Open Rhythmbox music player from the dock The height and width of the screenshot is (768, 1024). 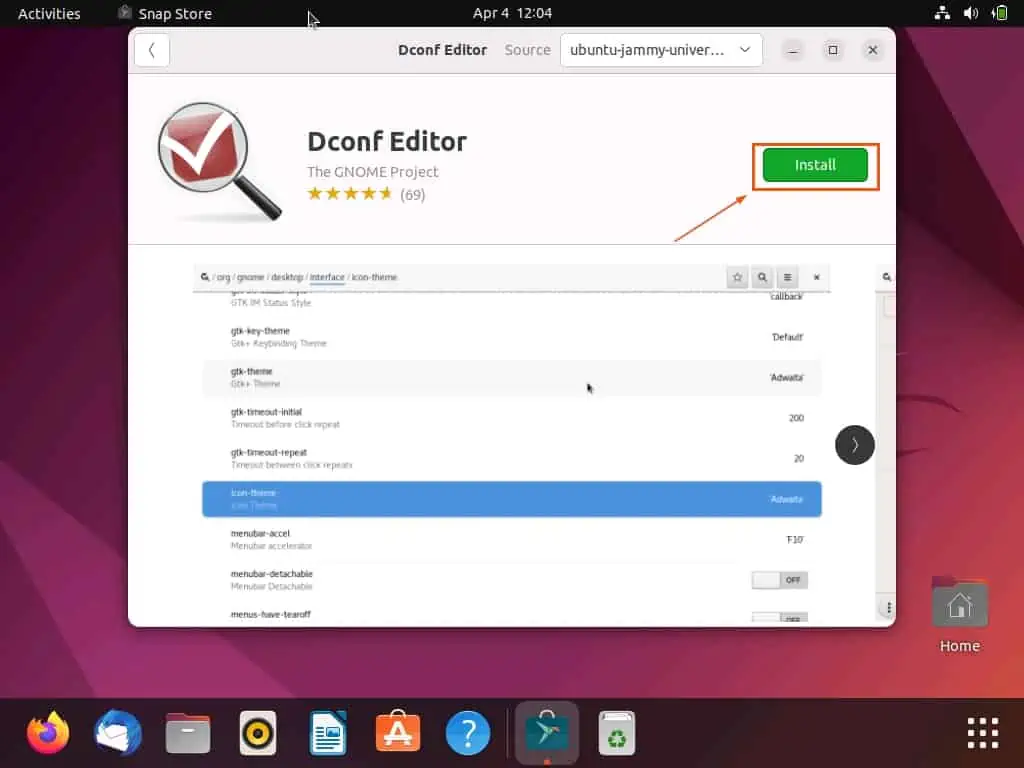coord(257,732)
